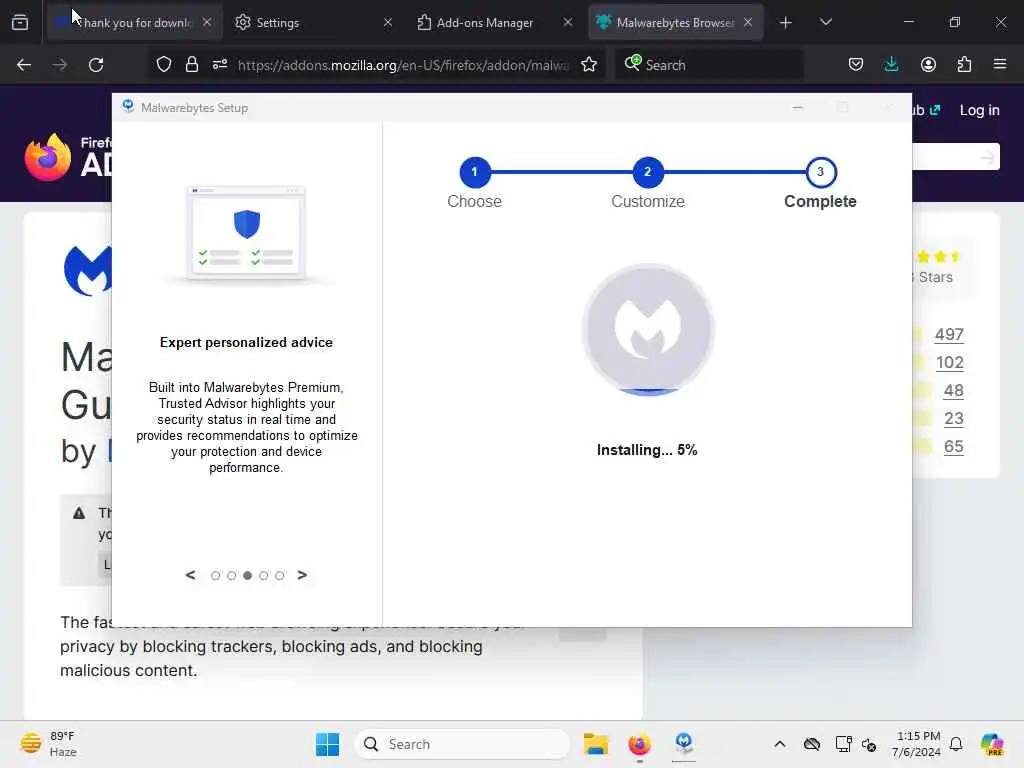Open the 65 one-star reviews link

click(x=953, y=447)
